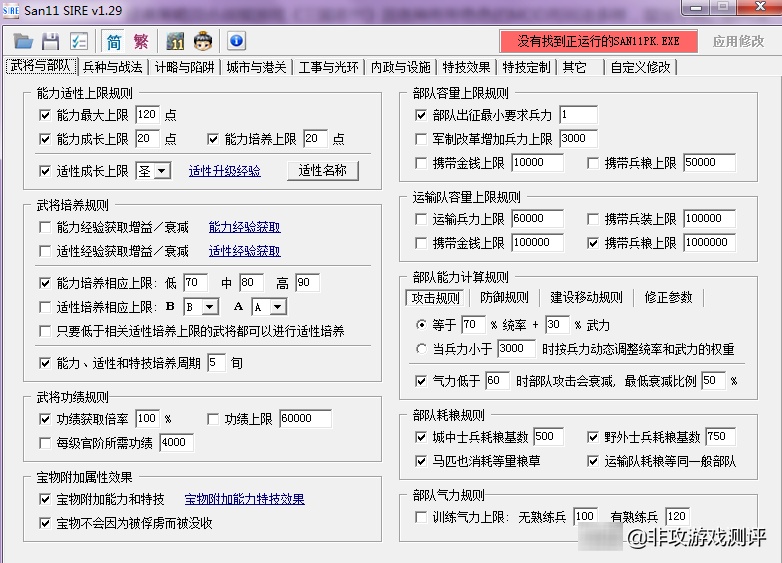The image size is (782, 563).
Task: Click 部队出征最小要求兵力 input field
Action: point(578,115)
